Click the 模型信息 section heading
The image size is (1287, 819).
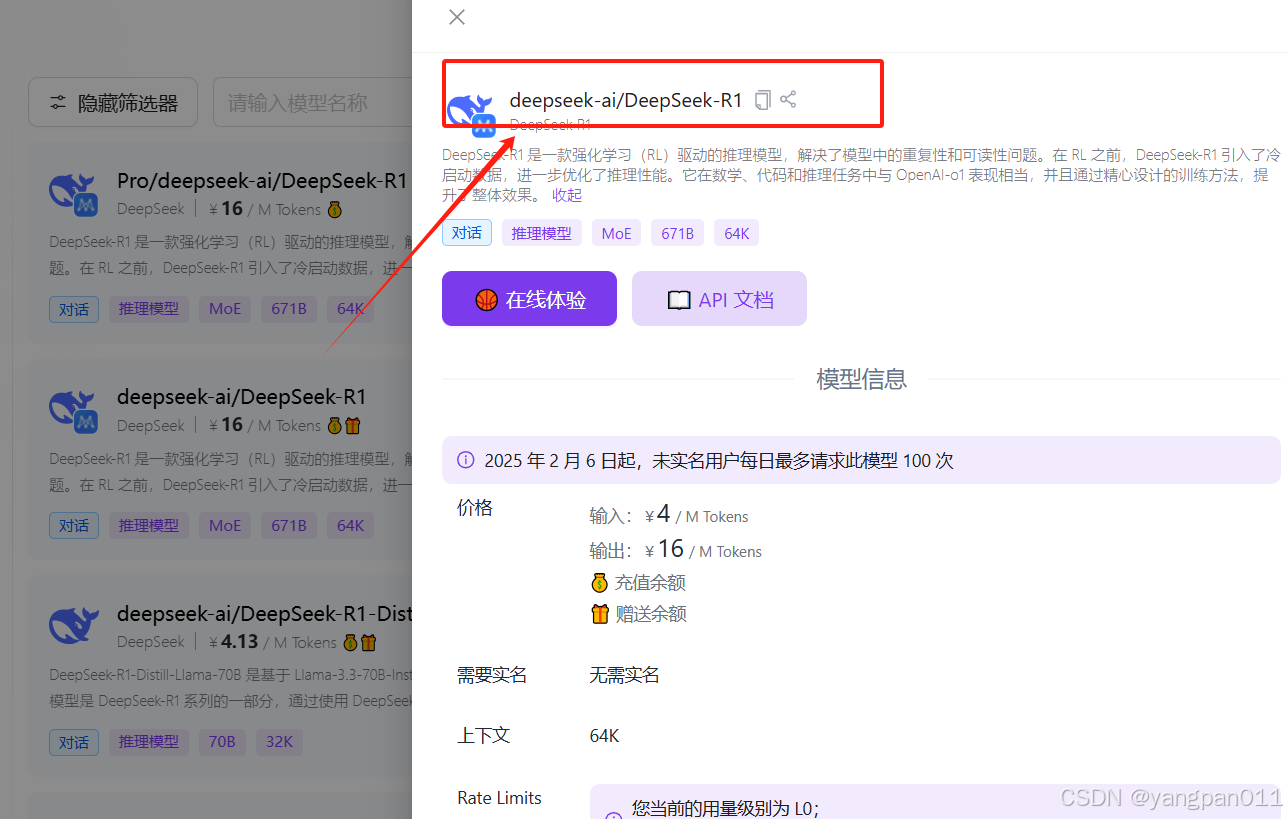(861, 379)
